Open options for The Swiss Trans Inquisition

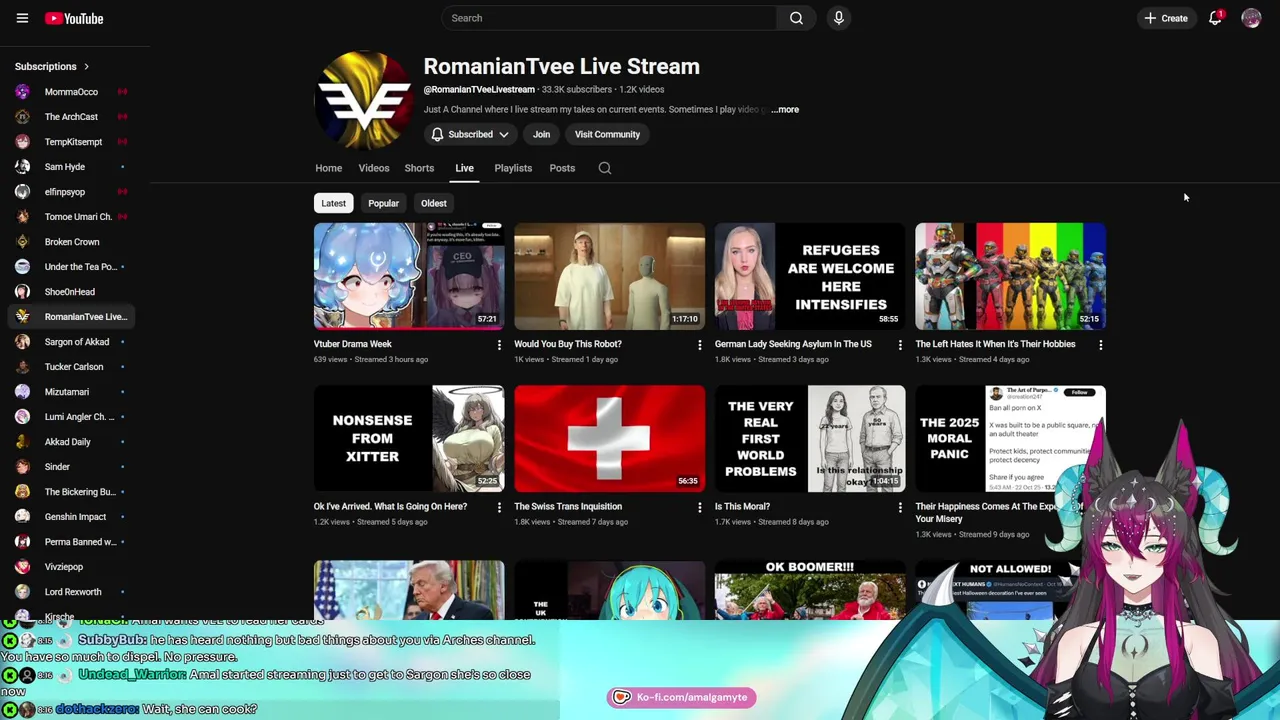pos(699,507)
